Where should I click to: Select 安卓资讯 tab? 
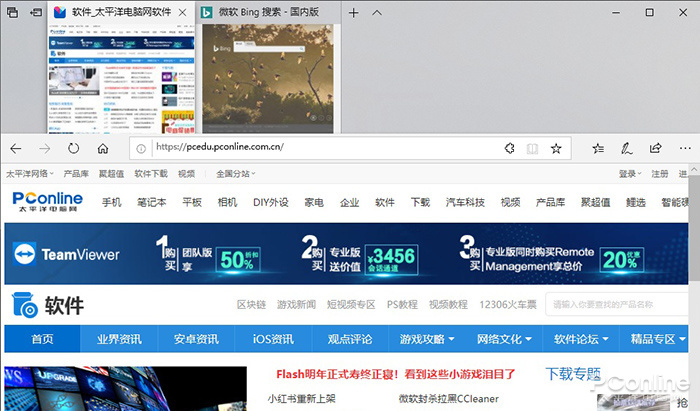pos(196,339)
